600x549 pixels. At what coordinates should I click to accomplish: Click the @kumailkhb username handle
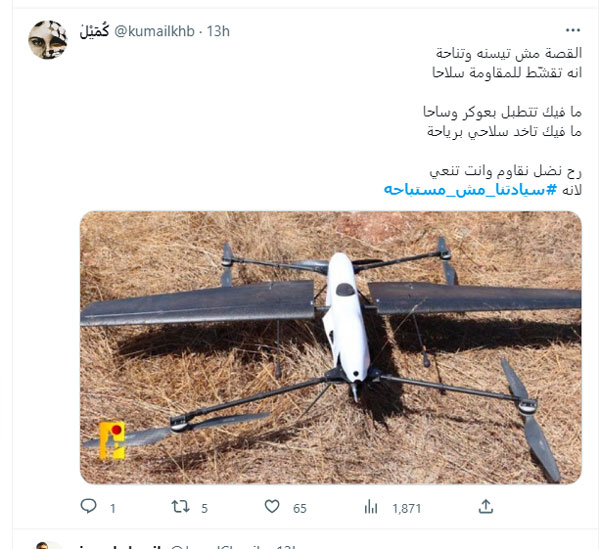[154, 31]
